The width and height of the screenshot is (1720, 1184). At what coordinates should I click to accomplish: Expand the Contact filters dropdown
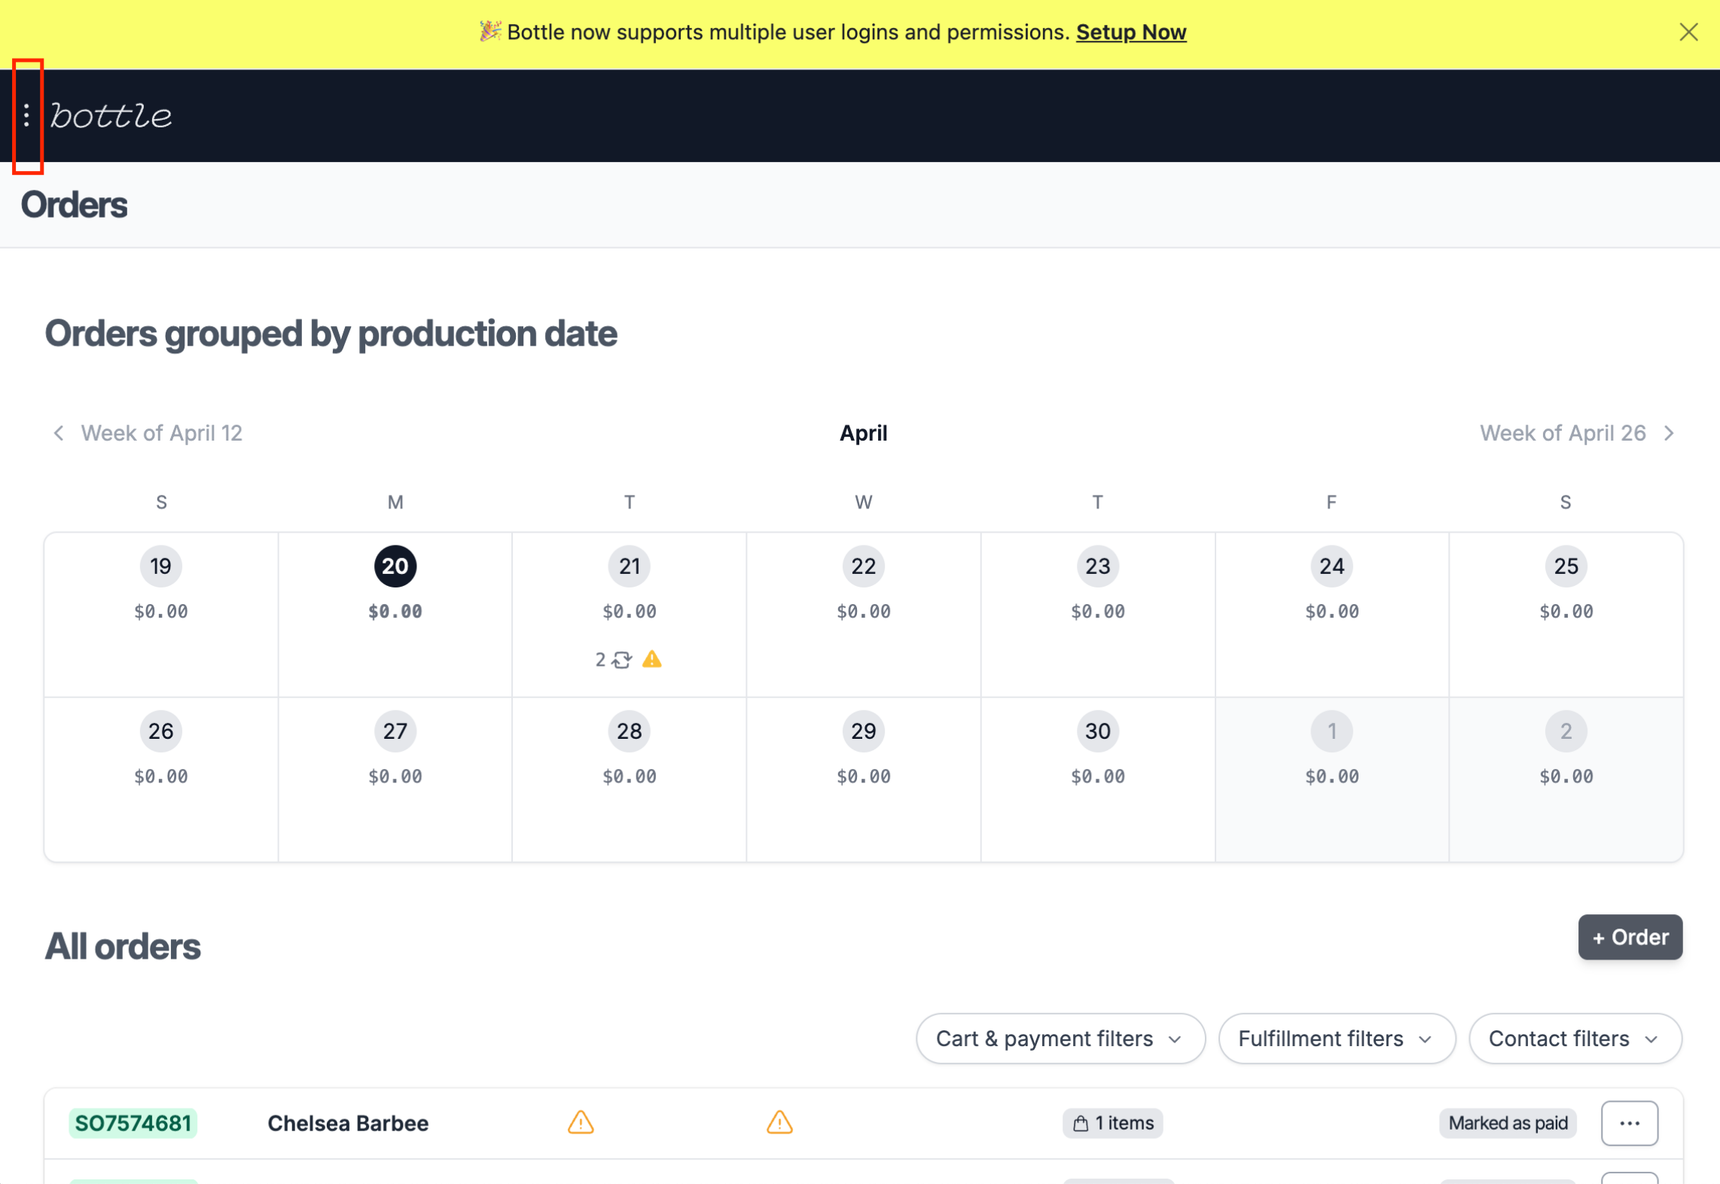pos(1574,1039)
